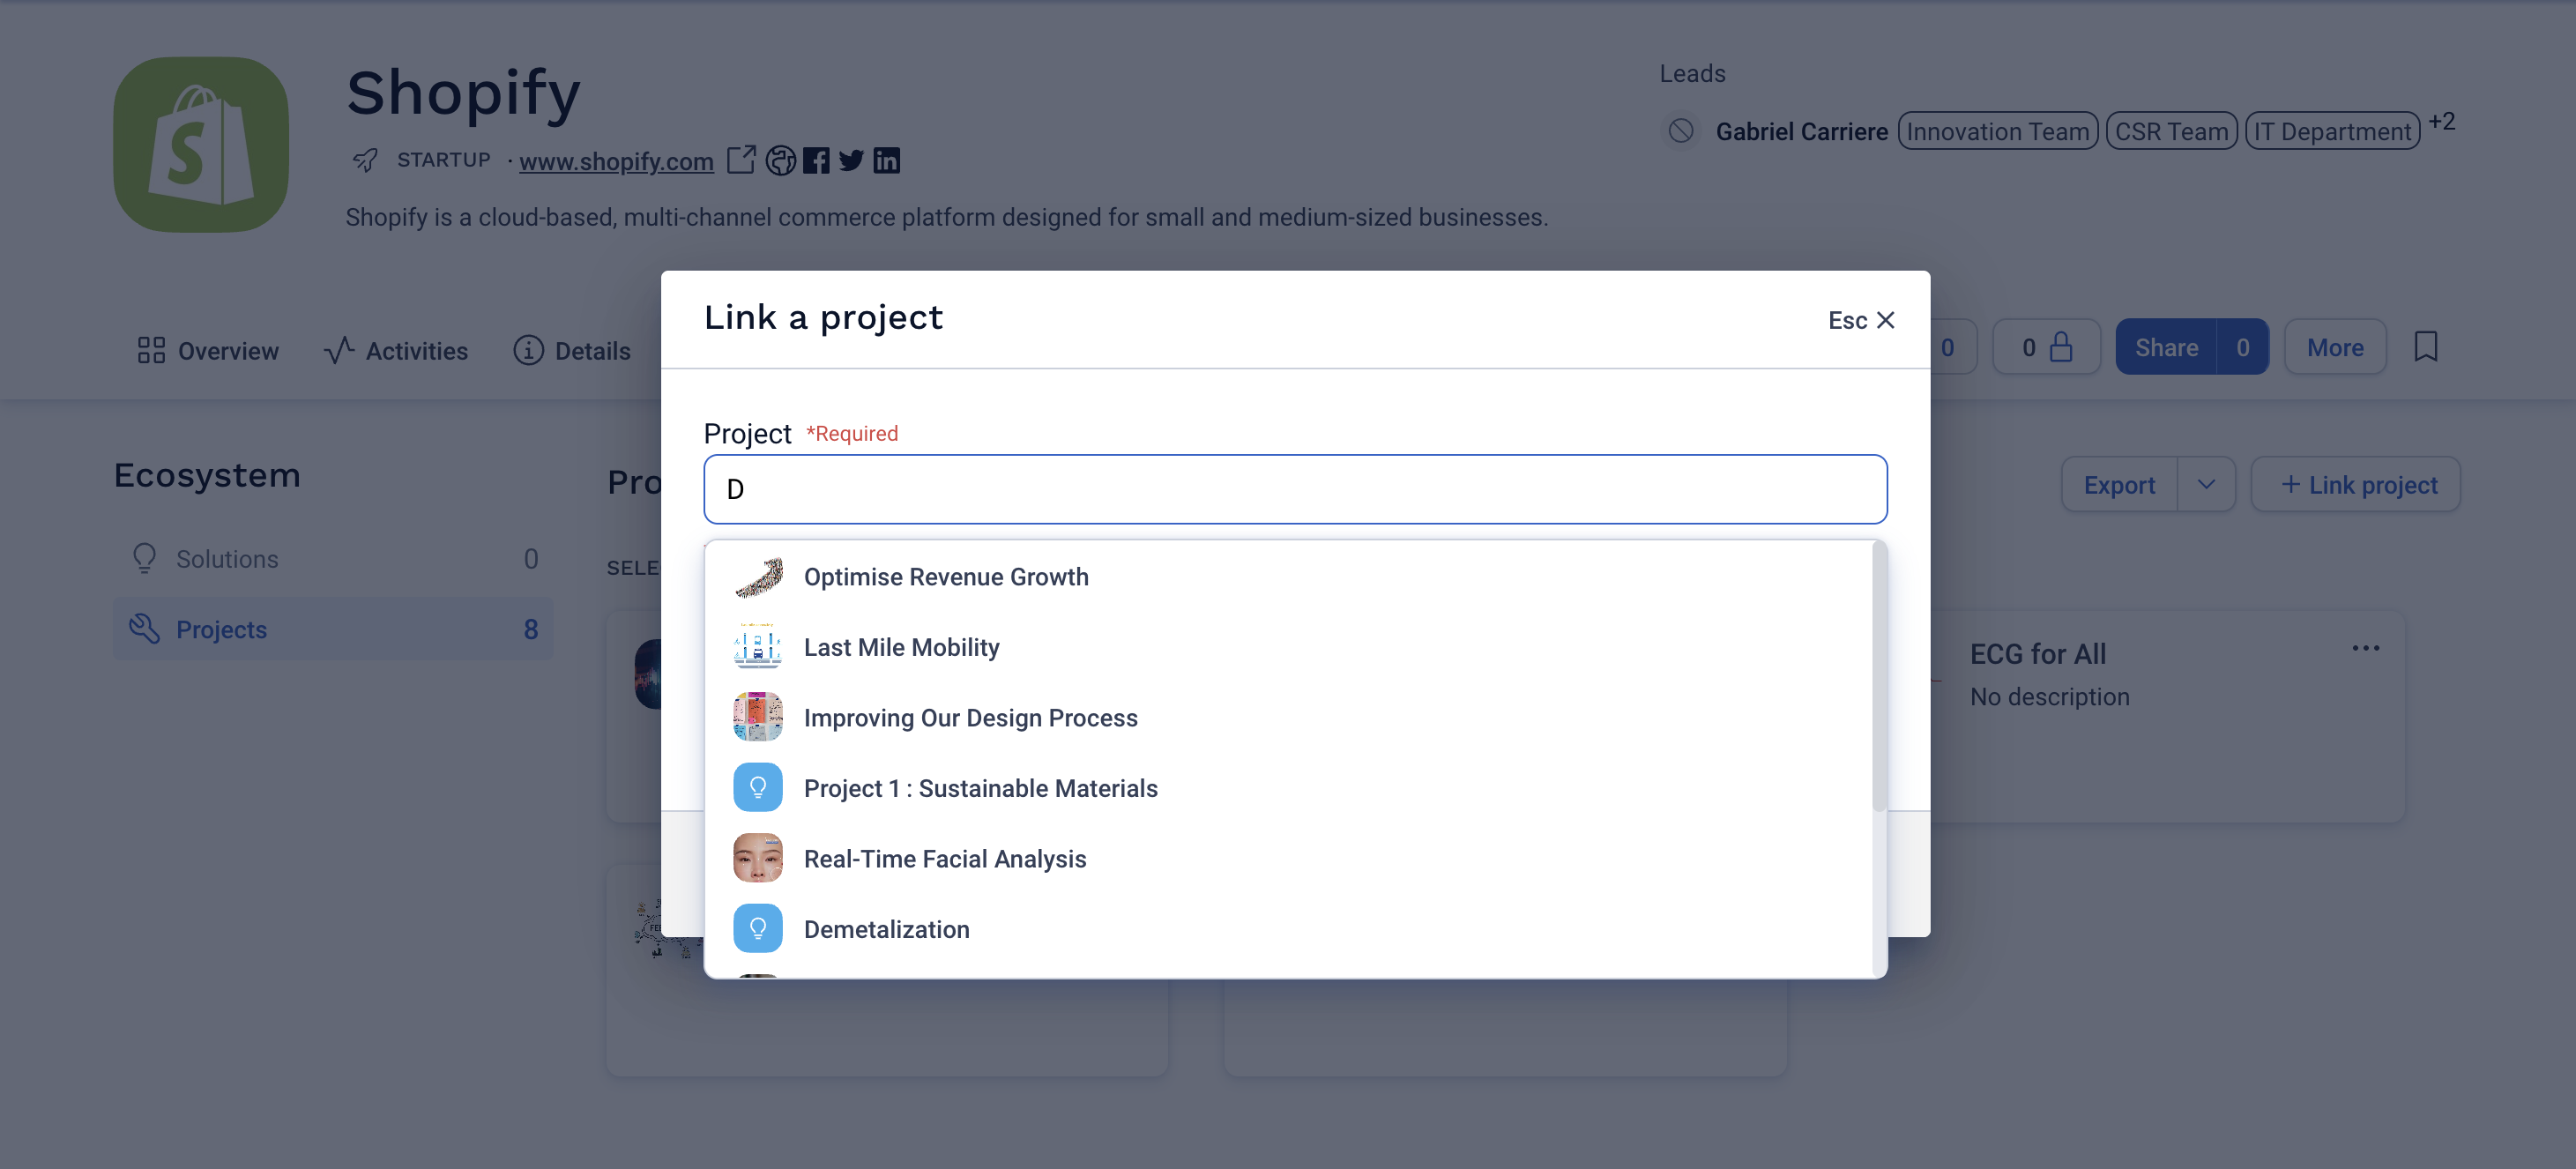Select the IT Department tag

(x=2333, y=131)
